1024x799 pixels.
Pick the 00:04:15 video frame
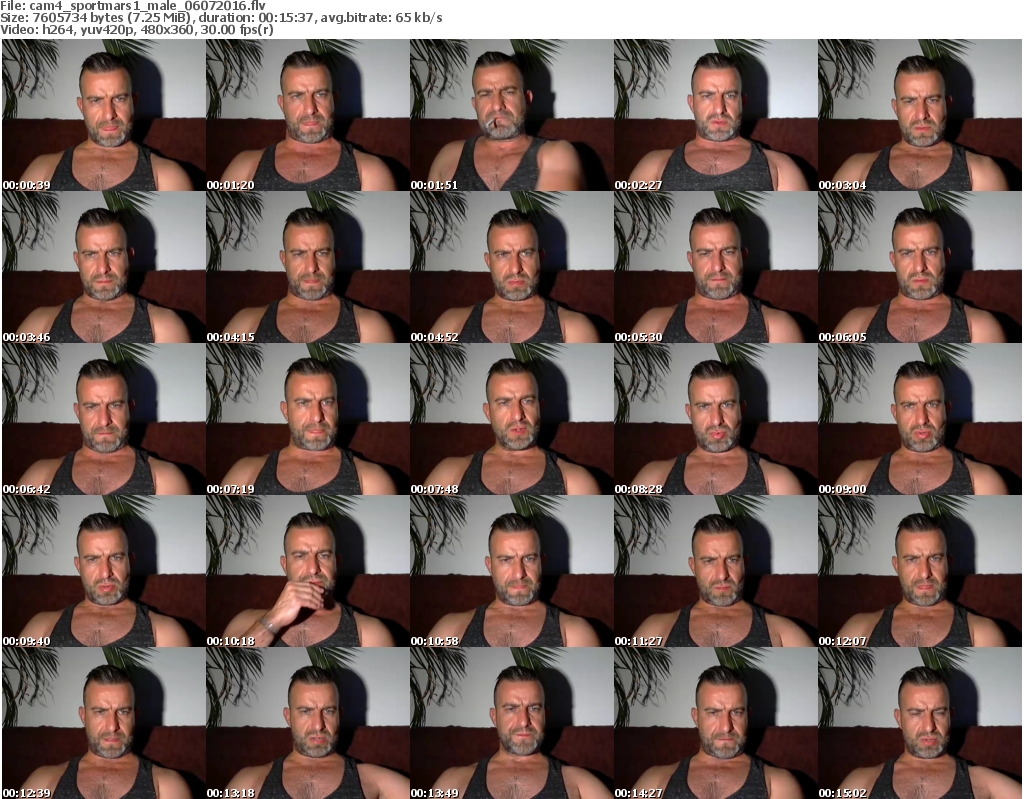[306, 267]
